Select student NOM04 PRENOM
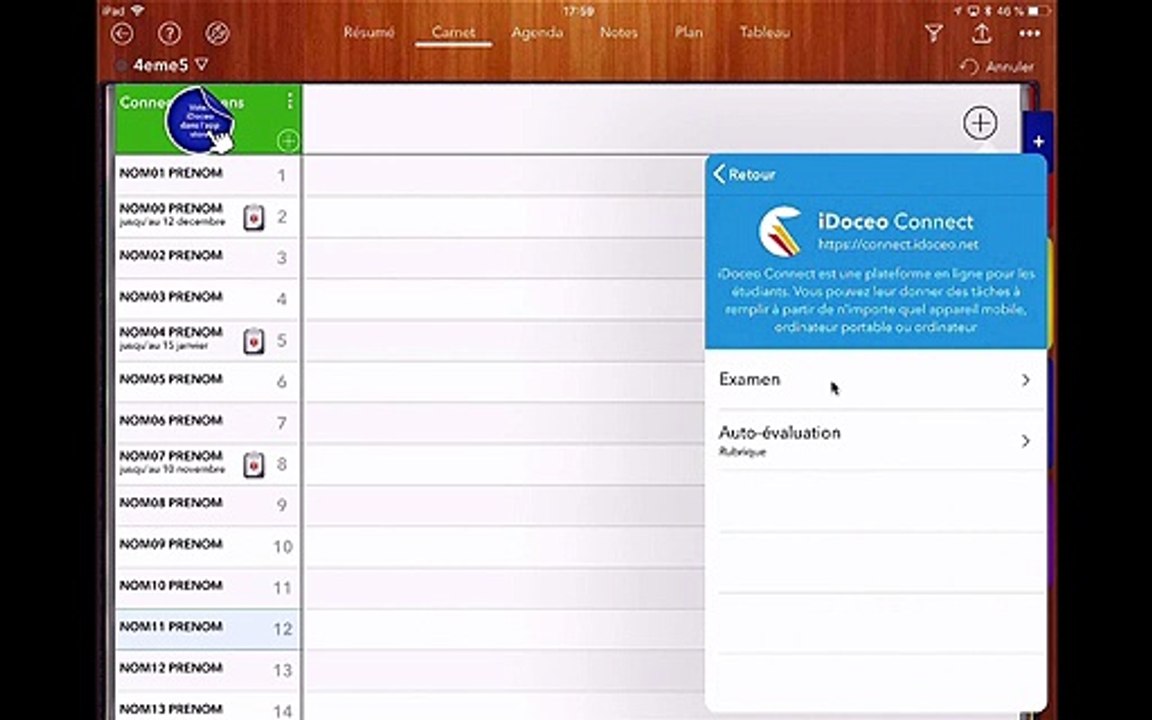The image size is (1152, 720). point(171,332)
